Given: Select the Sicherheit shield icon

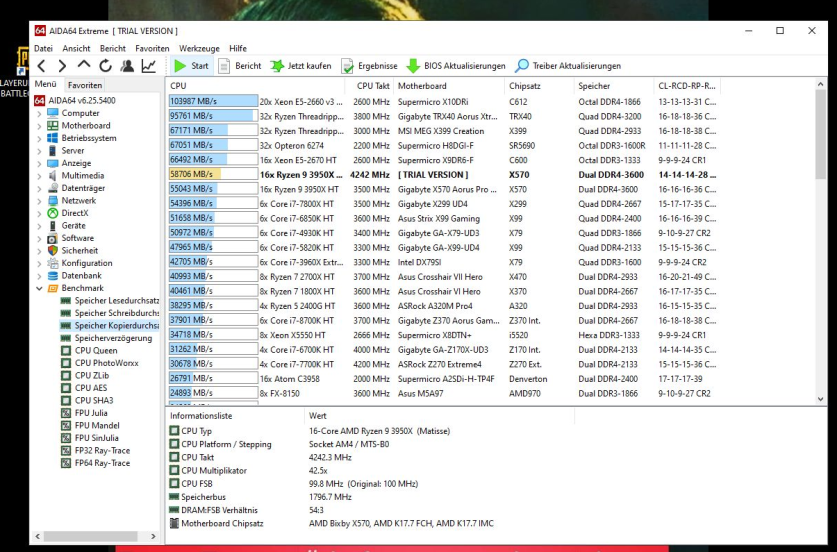Looking at the screenshot, I should pyautogui.click(x=52, y=250).
